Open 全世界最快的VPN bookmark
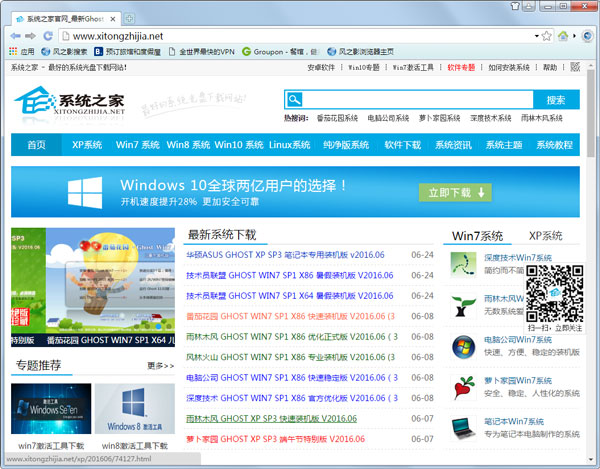The image size is (600, 469). [x=201, y=51]
